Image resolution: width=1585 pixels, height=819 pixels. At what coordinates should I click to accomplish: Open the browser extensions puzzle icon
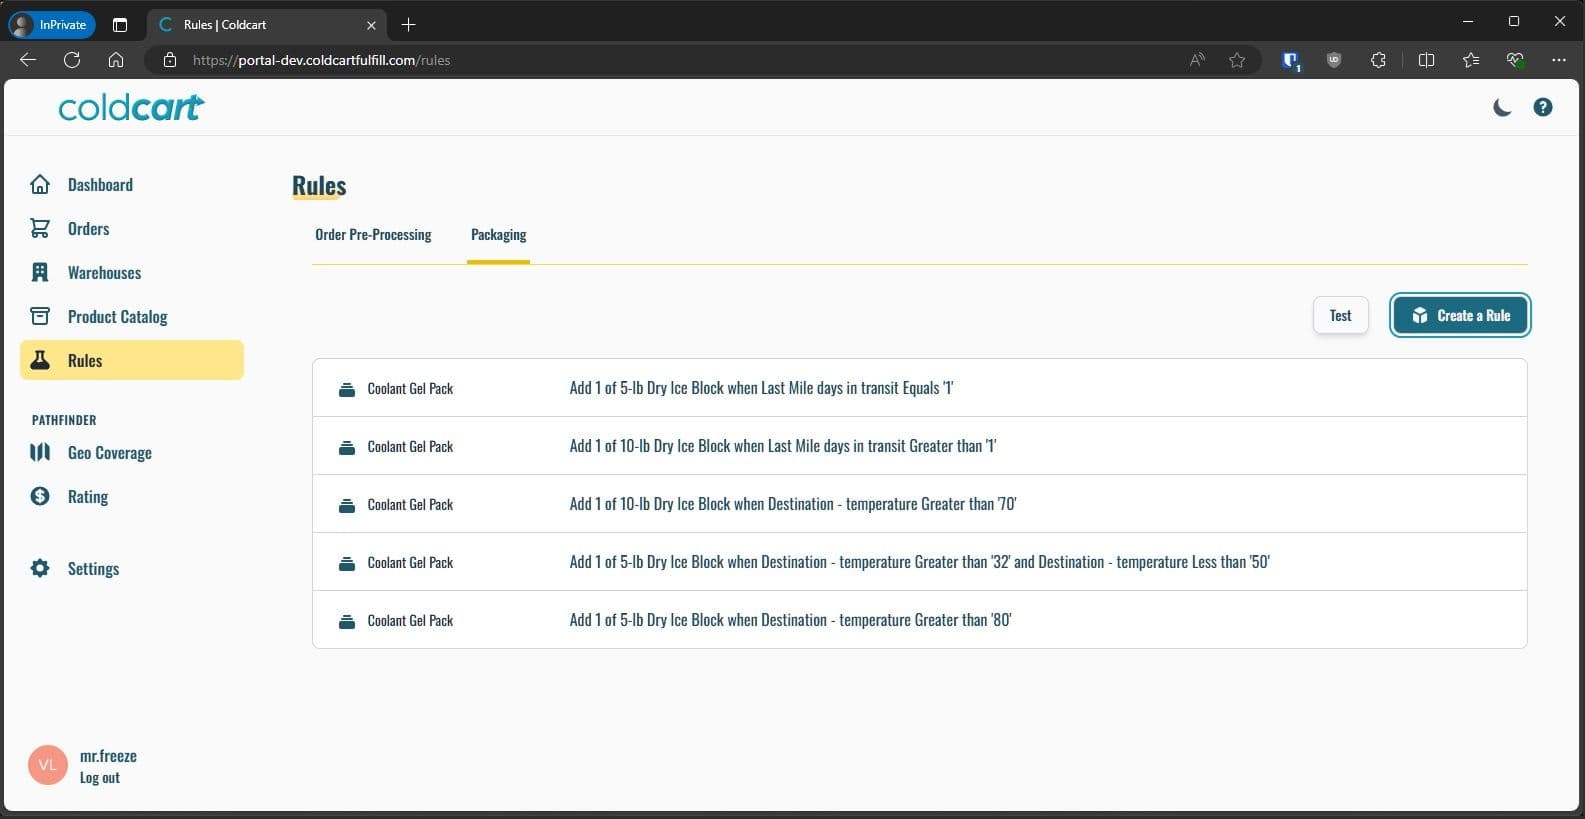(1378, 60)
